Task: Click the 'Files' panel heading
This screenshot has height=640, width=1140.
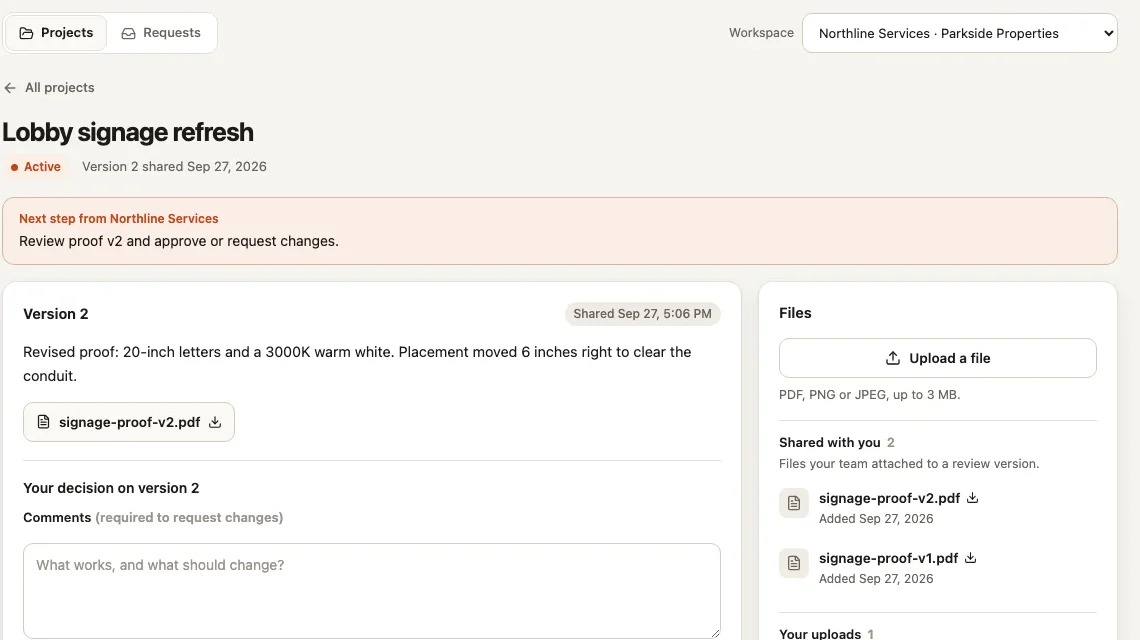Action: point(795,313)
